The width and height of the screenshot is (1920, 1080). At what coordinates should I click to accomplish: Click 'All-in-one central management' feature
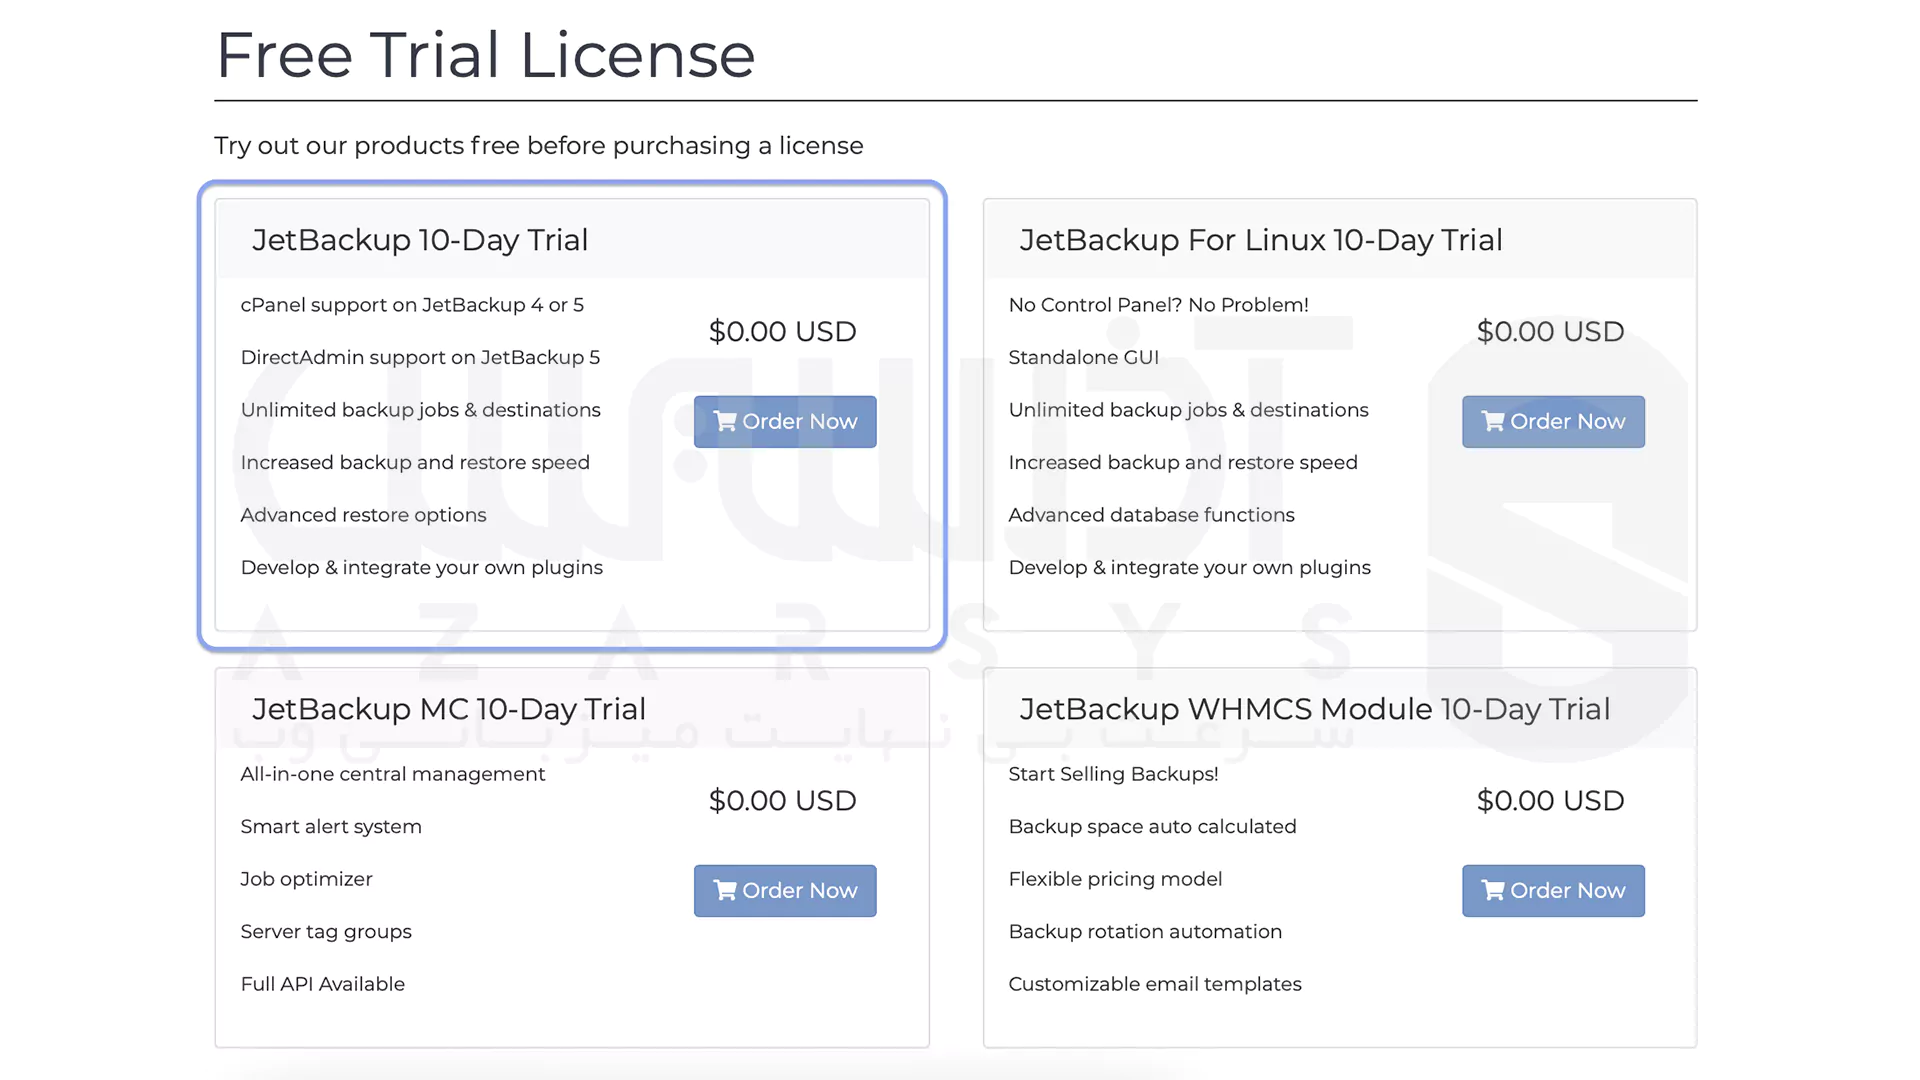coord(393,774)
